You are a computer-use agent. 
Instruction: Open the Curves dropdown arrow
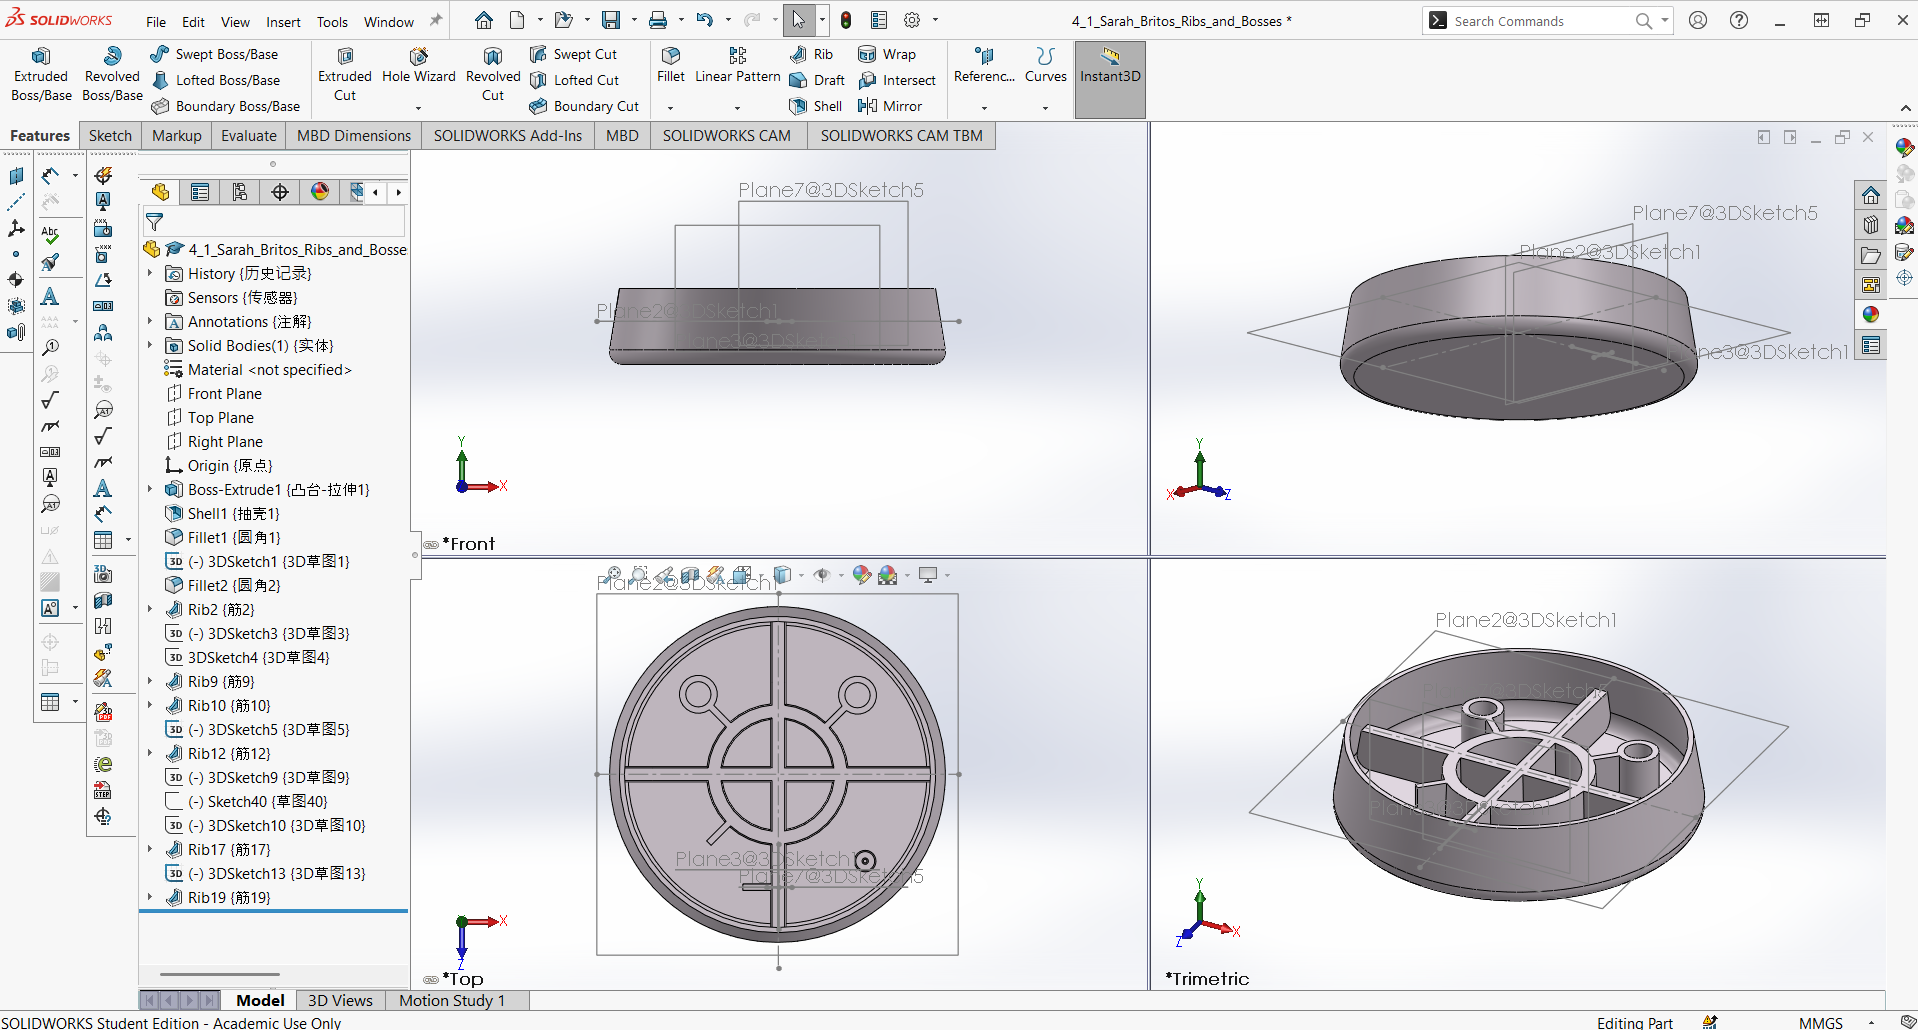pyautogui.click(x=1045, y=107)
